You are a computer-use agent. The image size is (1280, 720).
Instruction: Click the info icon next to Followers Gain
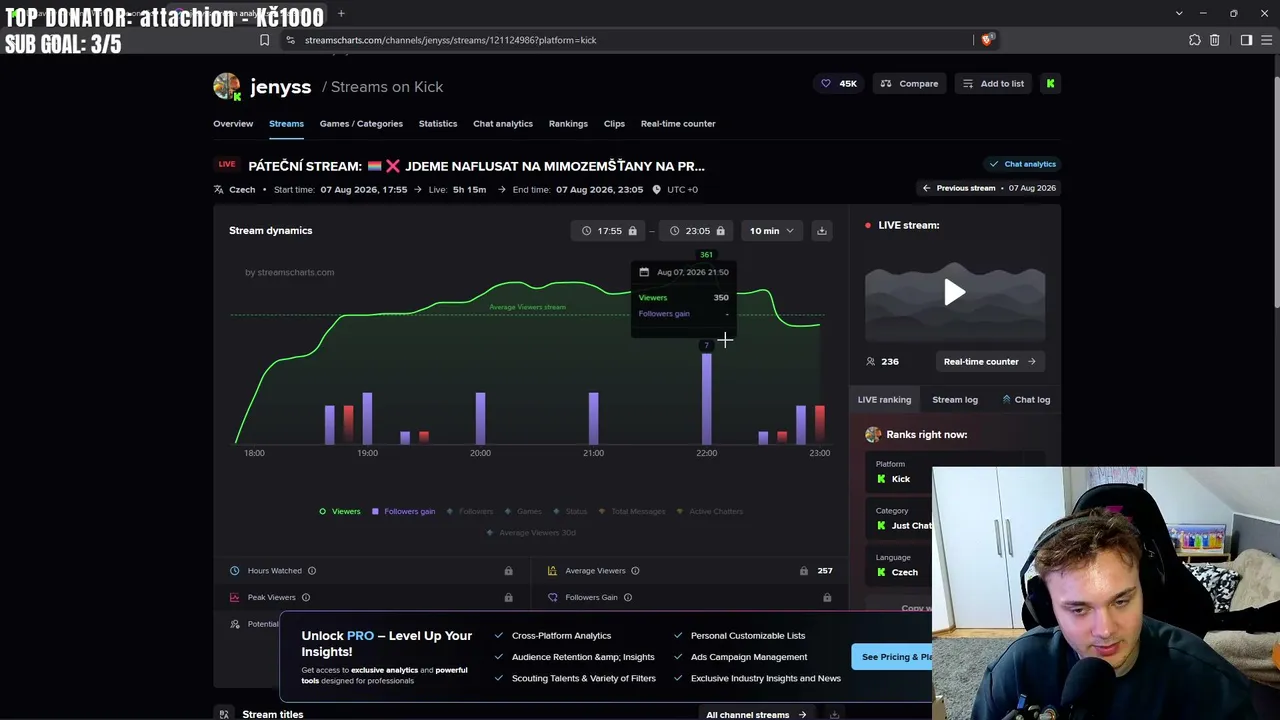point(628,598)
